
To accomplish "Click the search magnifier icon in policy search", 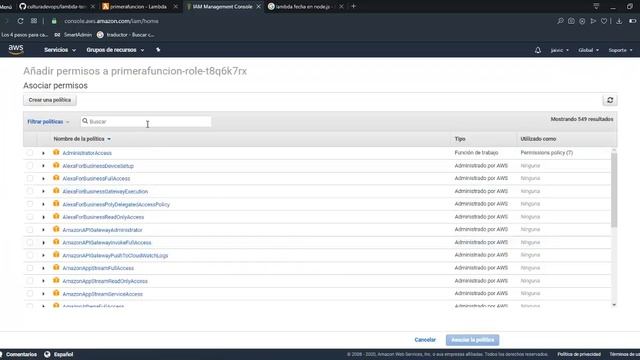I will [x=85, y=121].
